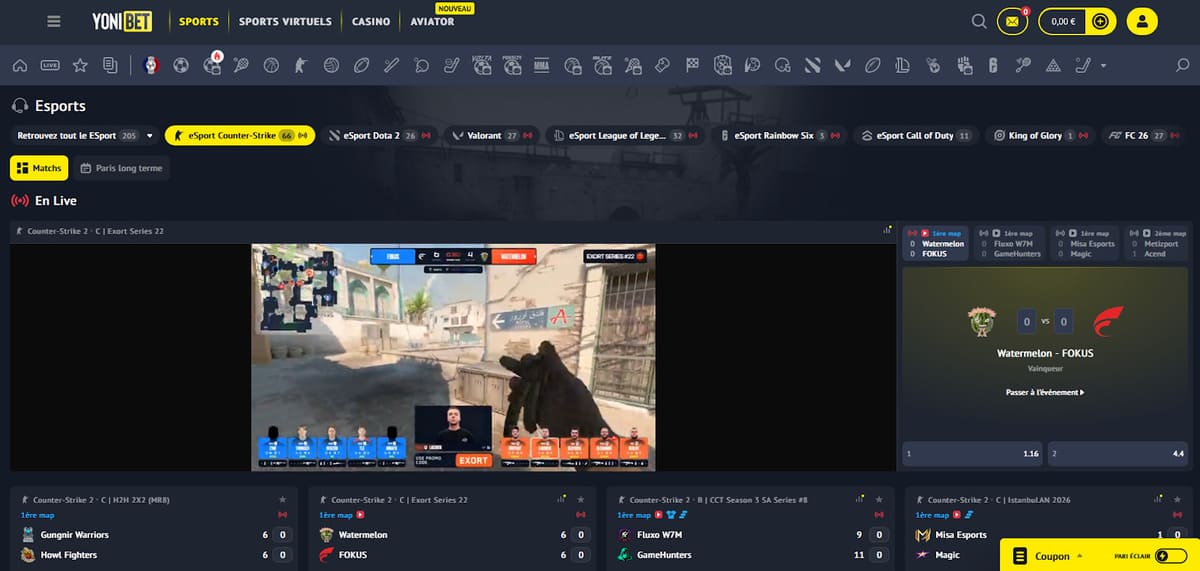Open stats icon on IstanbuLAN 2026 card
Image resolution: width=1200 pixels, height=571 pixels.
1158,499
